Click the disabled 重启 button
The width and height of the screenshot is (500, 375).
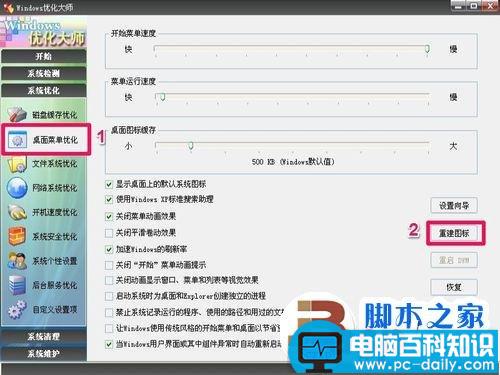coord(454,260)
